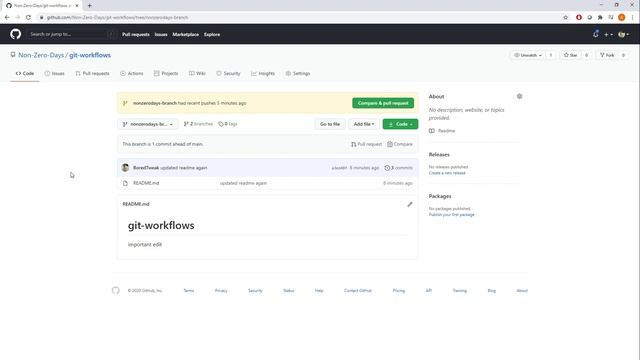640x360 pixels.
Task: Click Create a new release
Action: click(x=447, y=173)
